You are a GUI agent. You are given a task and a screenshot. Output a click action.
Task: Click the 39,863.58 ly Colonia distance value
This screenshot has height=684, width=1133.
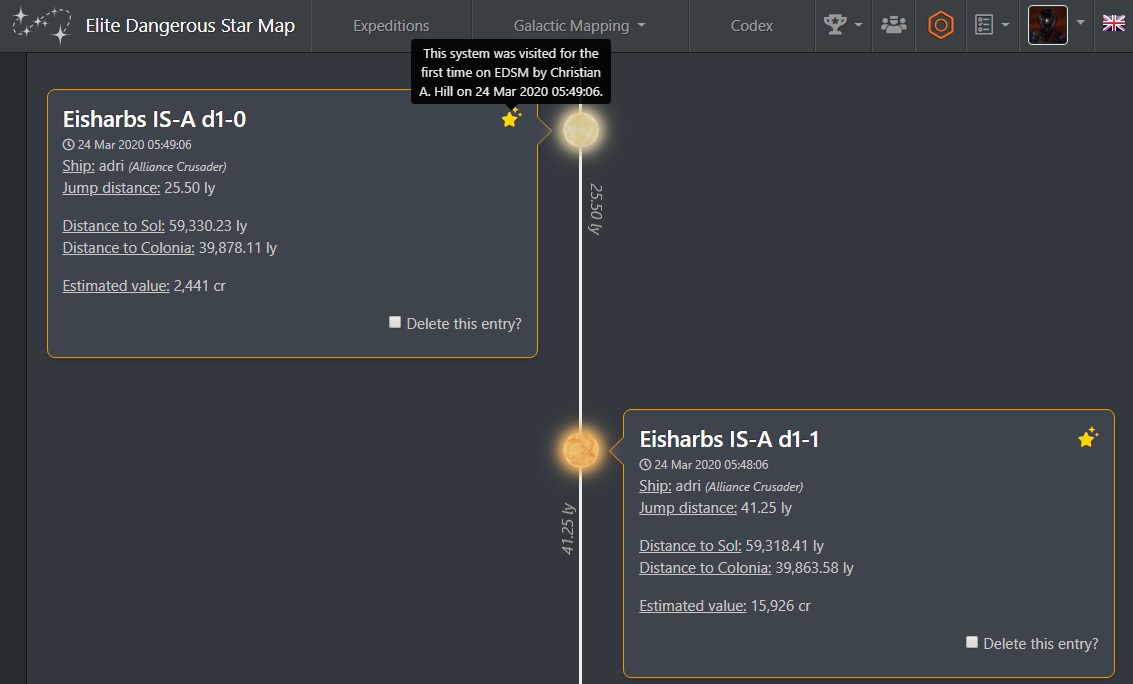tap(814, 568)
